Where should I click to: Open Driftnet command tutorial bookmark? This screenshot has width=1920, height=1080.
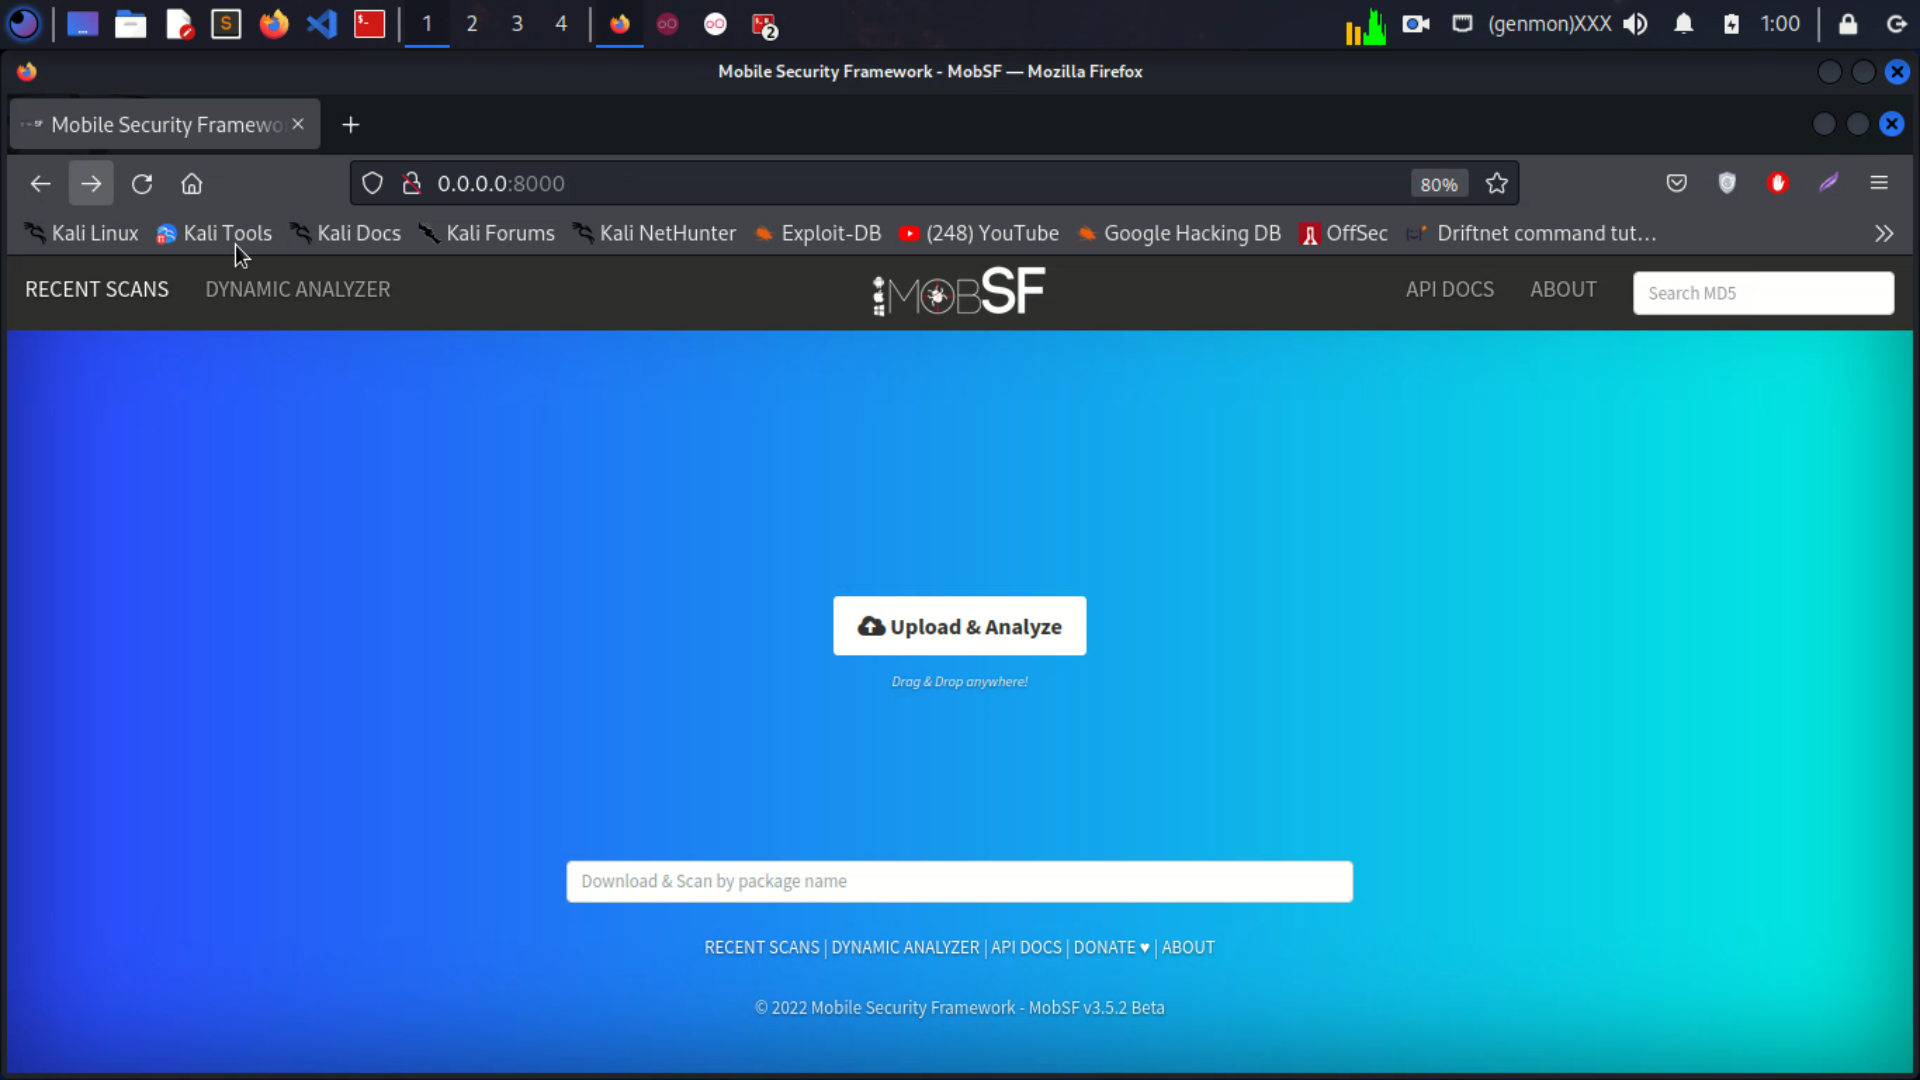(x=1531, y=234)
